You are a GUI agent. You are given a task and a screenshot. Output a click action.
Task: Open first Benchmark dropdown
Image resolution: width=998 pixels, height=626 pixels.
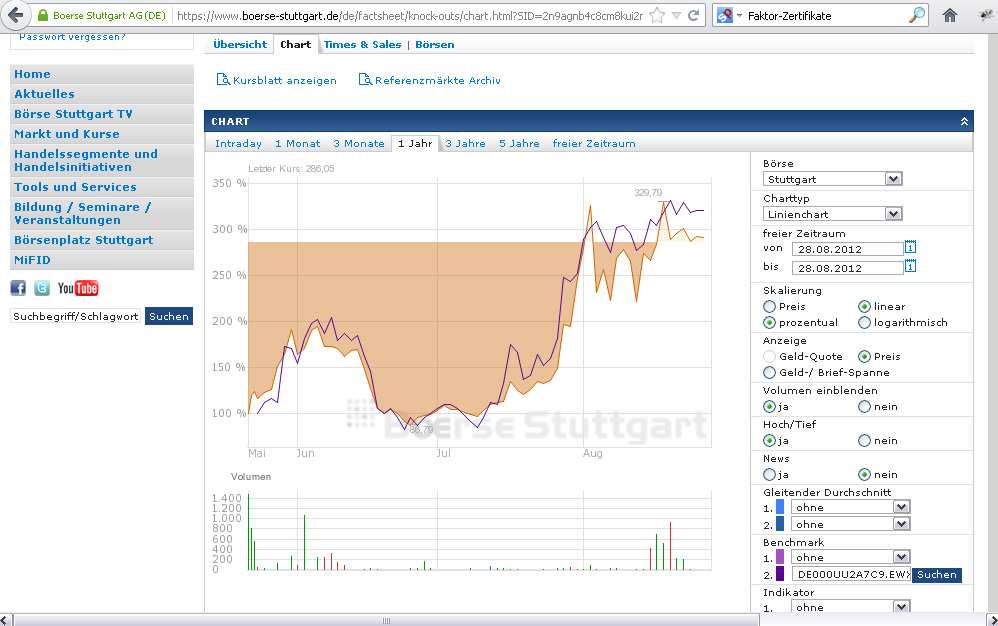851,557
